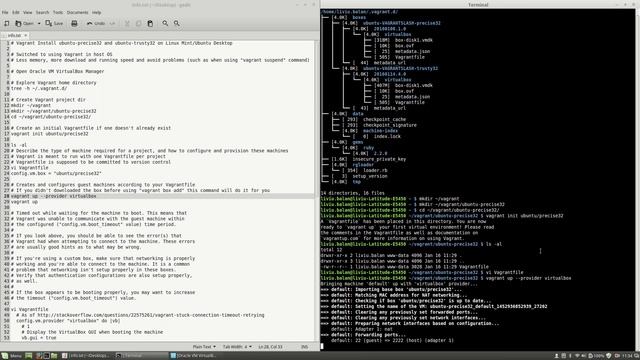This screenshot has width=640, height=360.
Task: Select the info.txt document tab
Action: coord(14,36)
